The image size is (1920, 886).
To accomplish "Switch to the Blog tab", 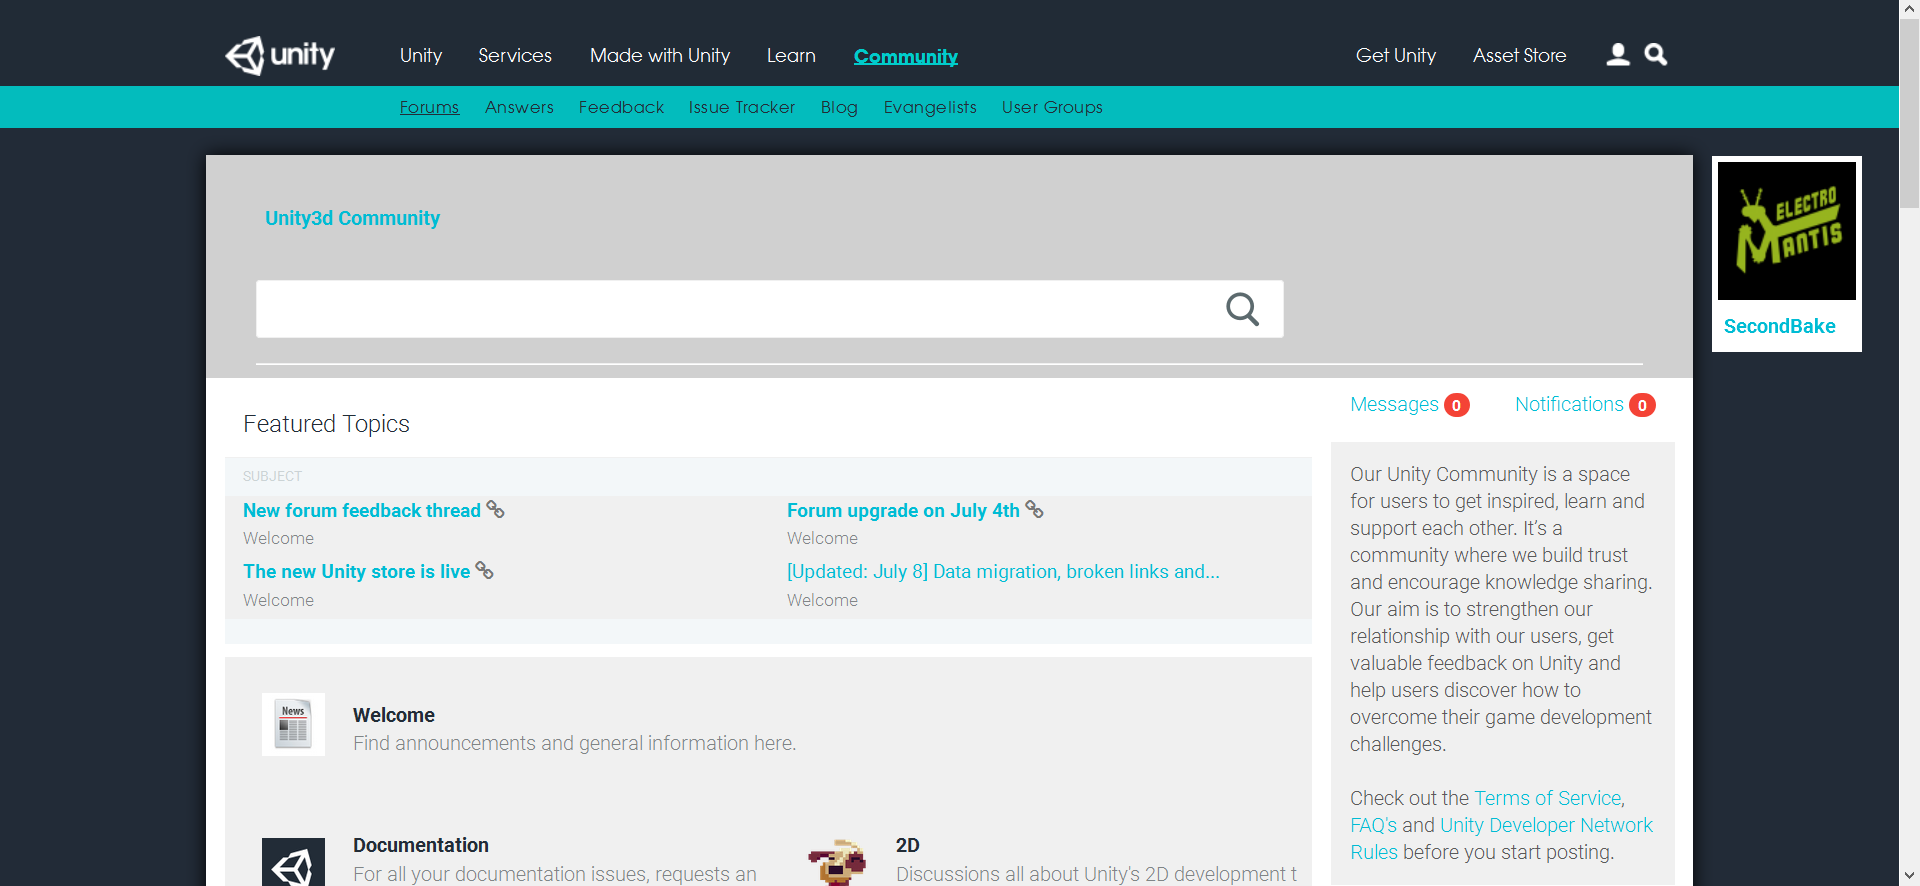I will click(x=839, y=107).
